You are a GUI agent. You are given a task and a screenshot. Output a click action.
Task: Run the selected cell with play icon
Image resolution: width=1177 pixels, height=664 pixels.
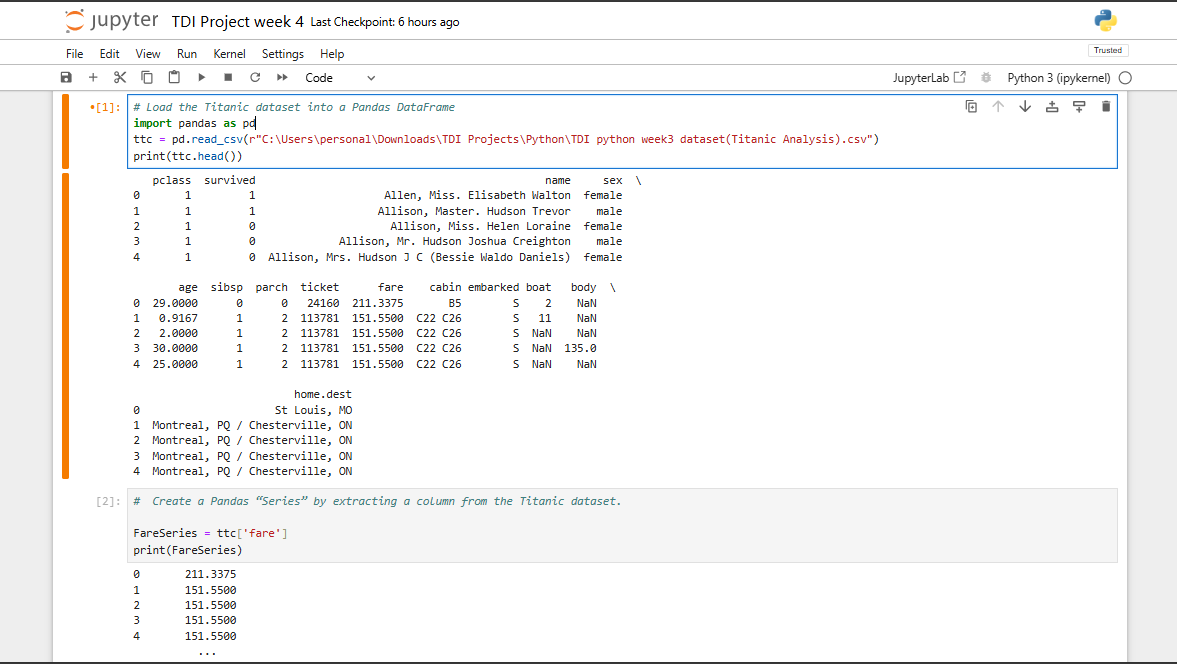[201, 77]
